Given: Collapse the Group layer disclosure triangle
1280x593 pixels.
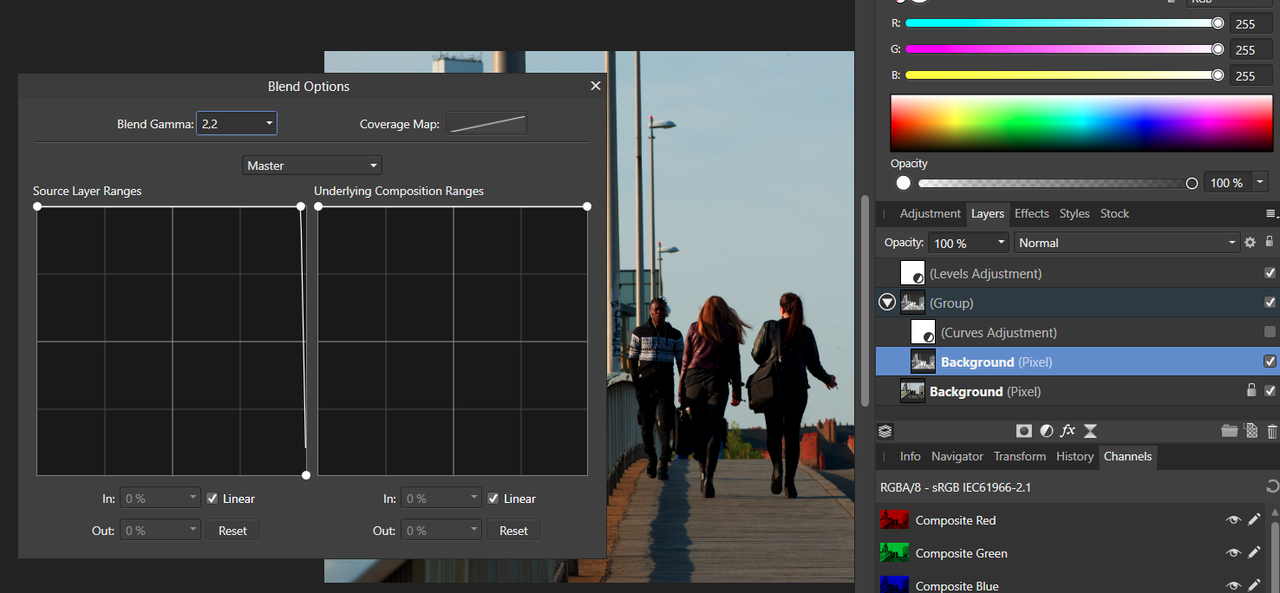Looking at the screenshot, I should tap(887, 302).
